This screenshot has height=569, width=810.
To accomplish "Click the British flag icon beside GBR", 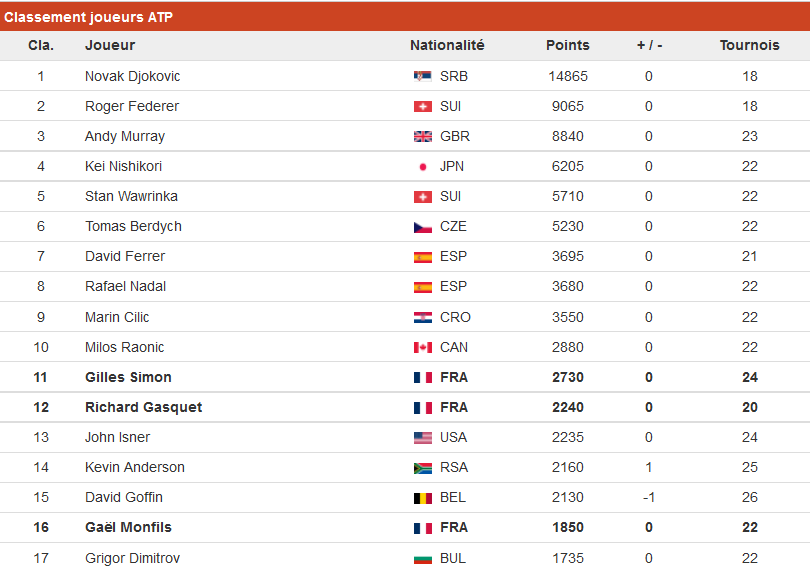I will (423, 136).
